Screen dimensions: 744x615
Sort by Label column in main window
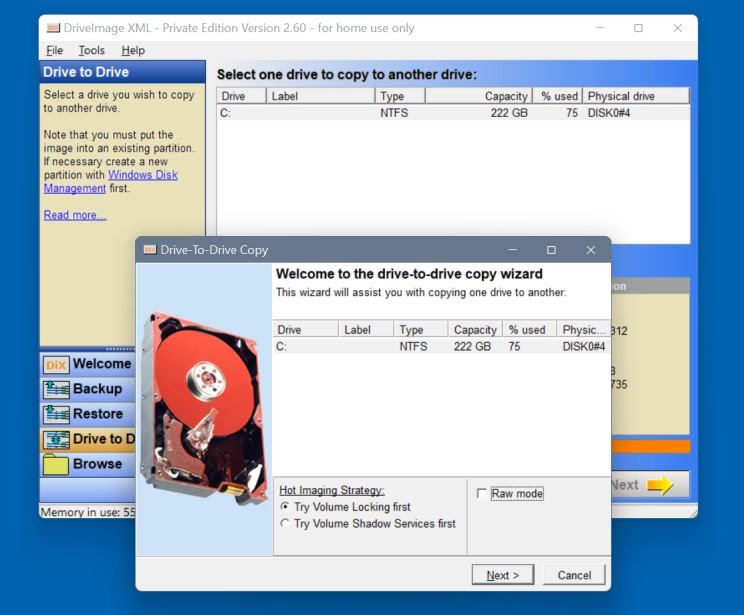click(x=320, y=96)
